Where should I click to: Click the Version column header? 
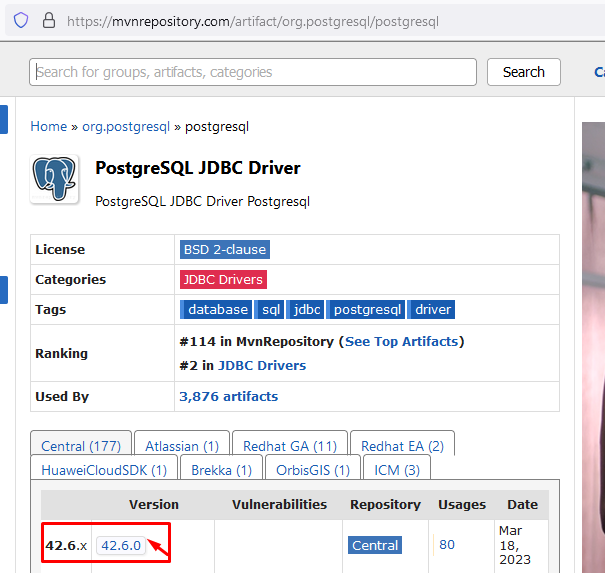click(x=154, y=504)
